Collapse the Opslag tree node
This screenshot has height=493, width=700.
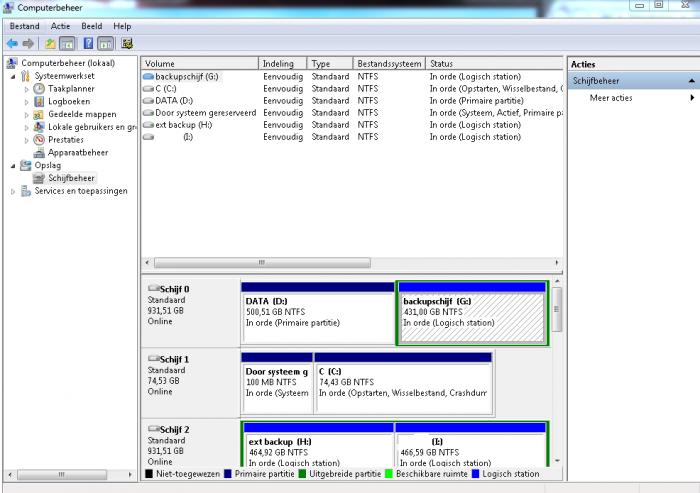pos(12,166)
